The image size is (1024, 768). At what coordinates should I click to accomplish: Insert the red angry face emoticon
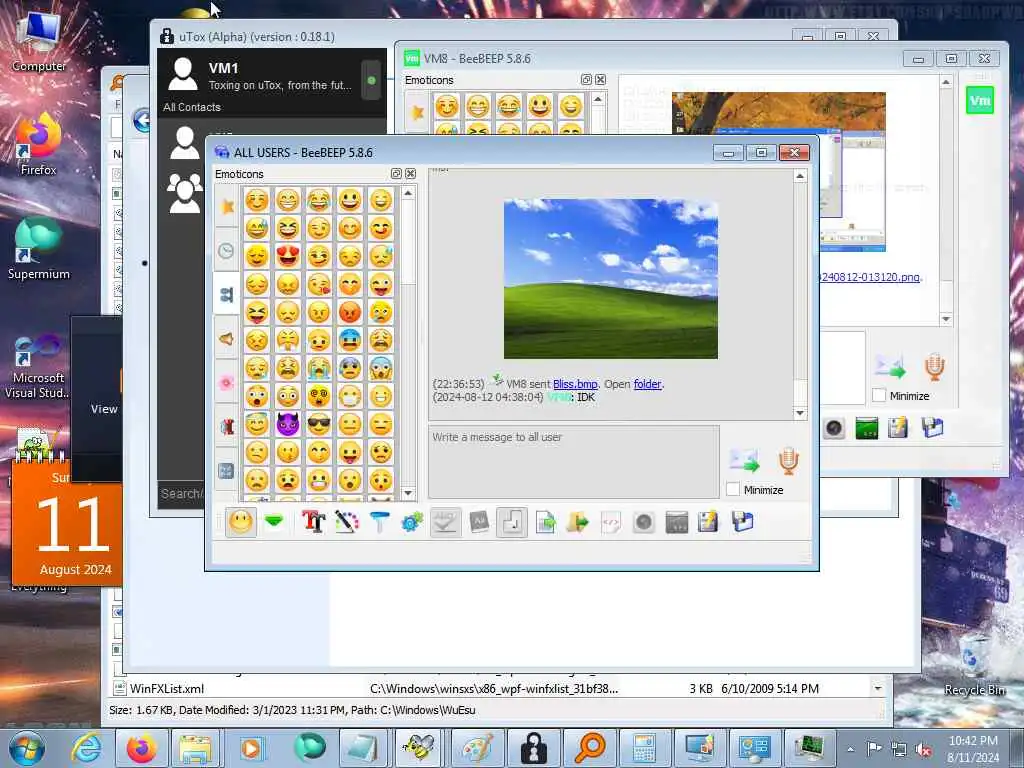click(350, 312)
